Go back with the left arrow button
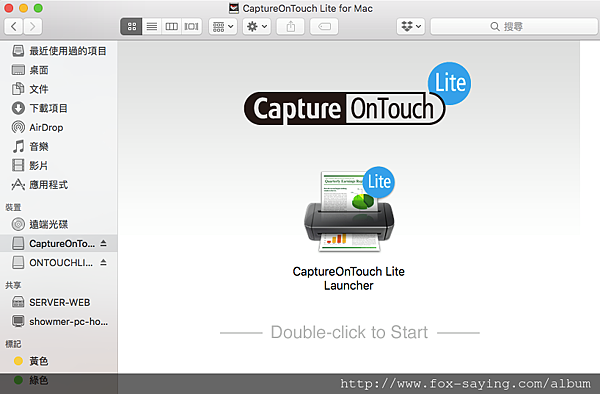 pyautogui.click(x=13, y=26)
